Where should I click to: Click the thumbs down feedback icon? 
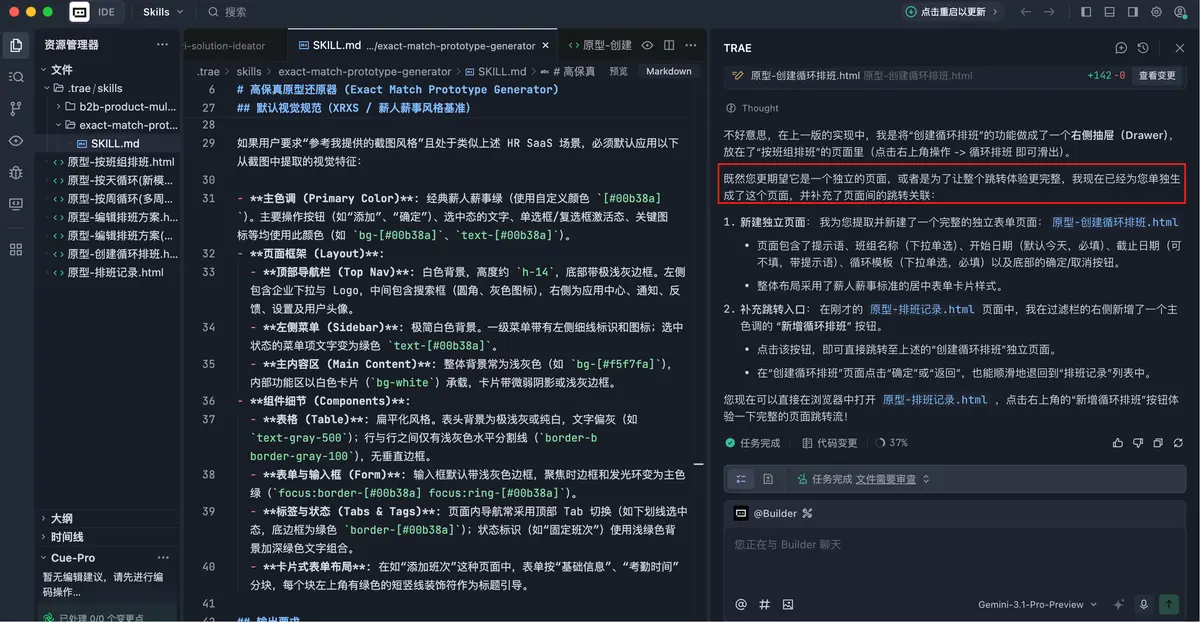pyautogui.click(x=1138, y=442)
